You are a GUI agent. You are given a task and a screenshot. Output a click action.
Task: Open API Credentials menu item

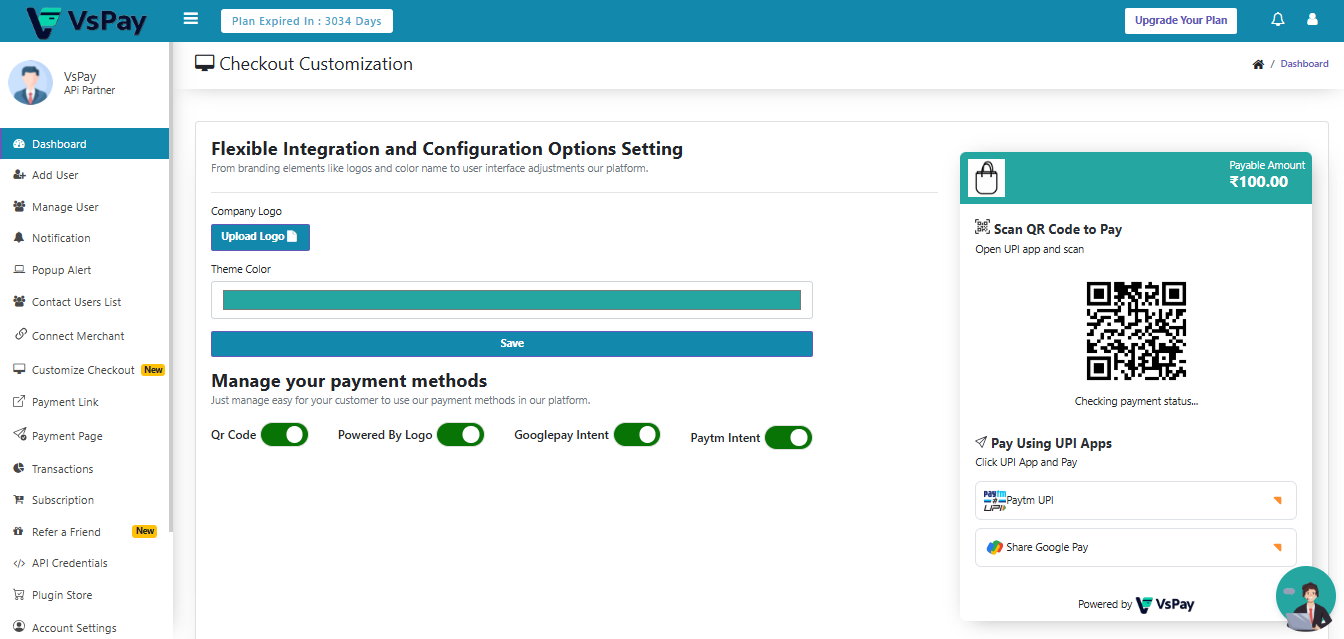pos(69,563)
